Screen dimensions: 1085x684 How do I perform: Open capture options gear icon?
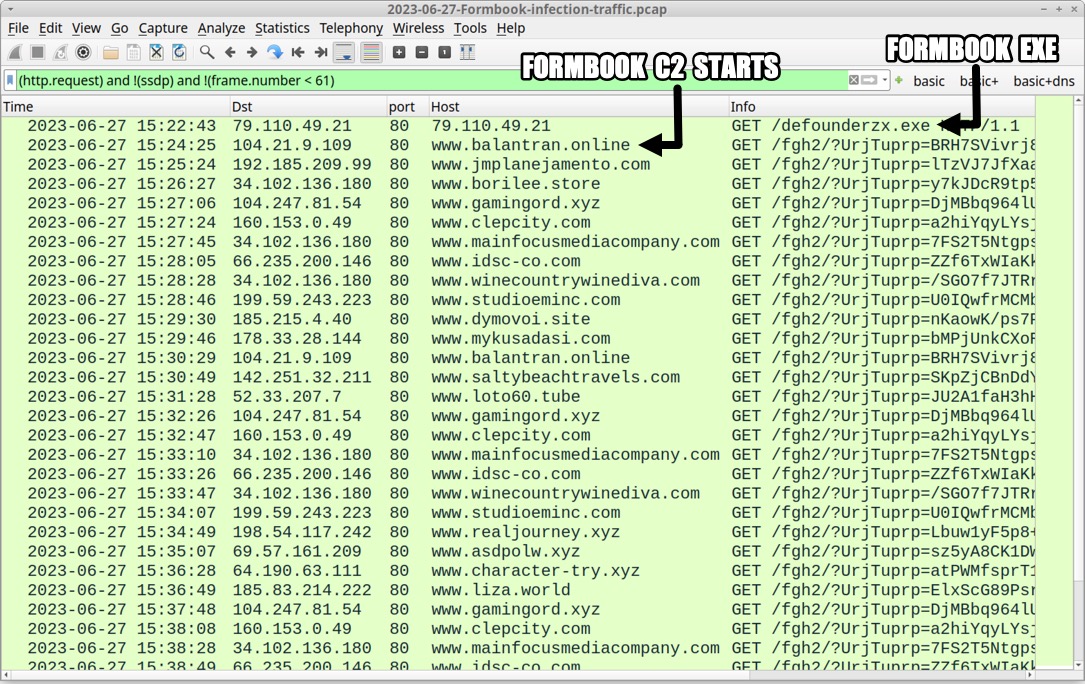[x=83, y=52]
